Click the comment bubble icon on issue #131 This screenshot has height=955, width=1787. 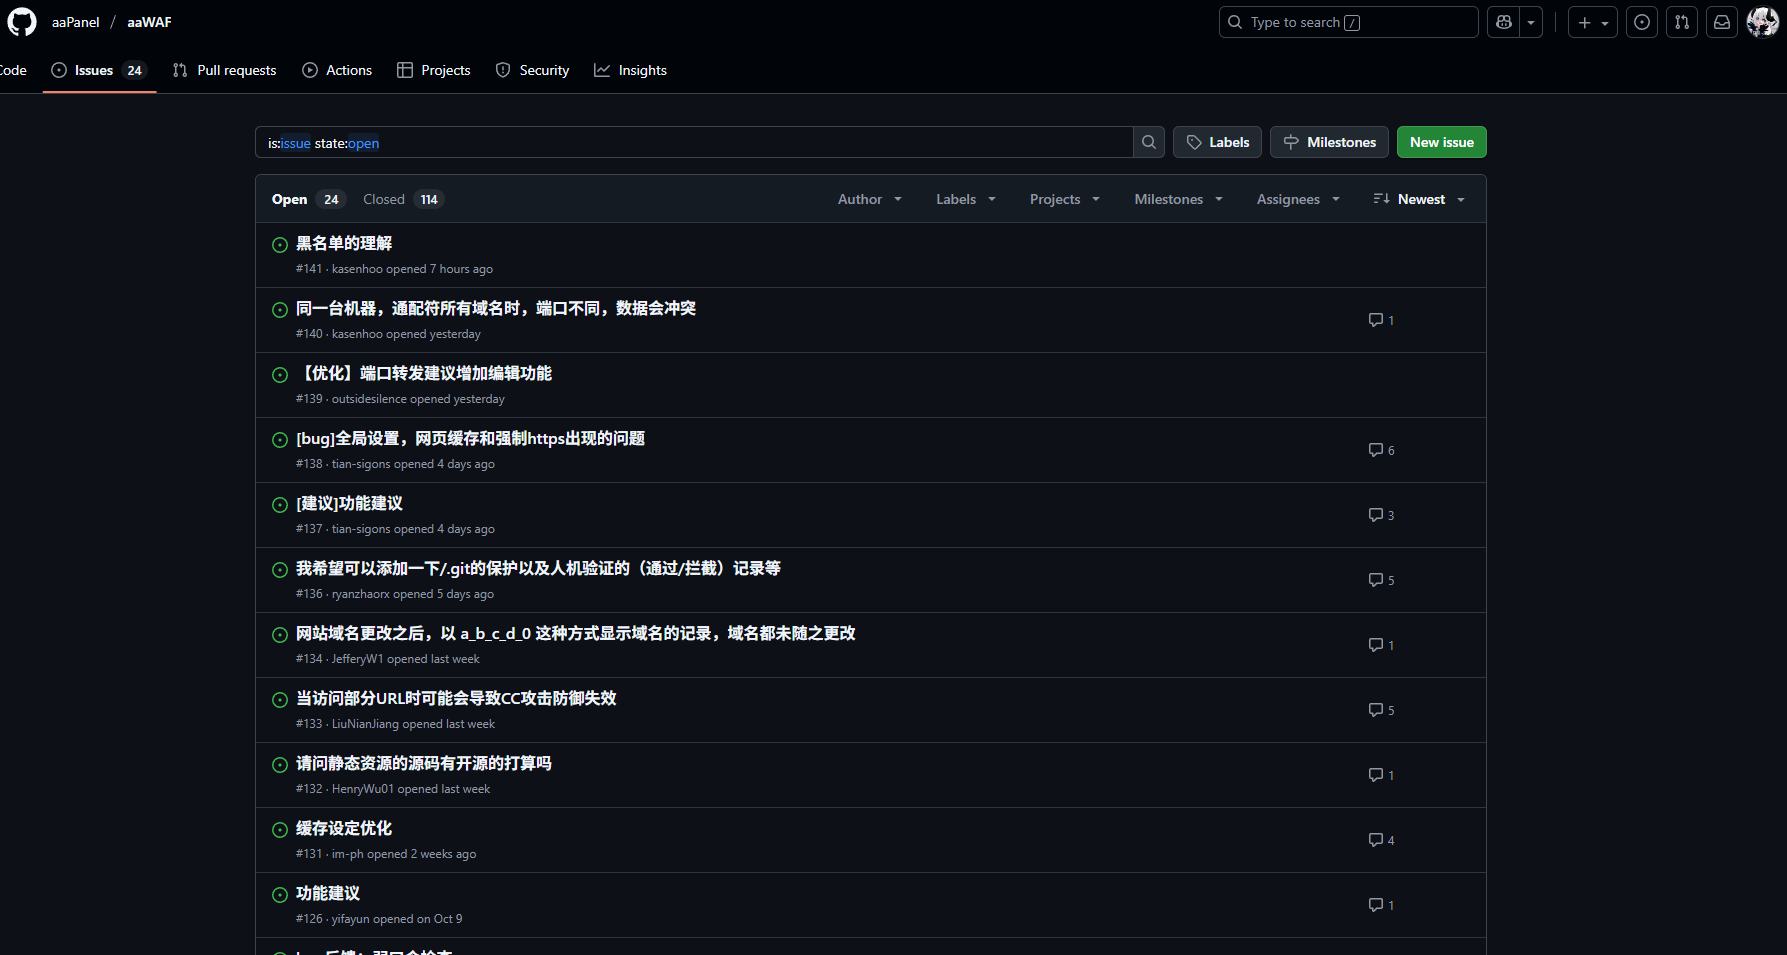click(x=1376, y=839)
